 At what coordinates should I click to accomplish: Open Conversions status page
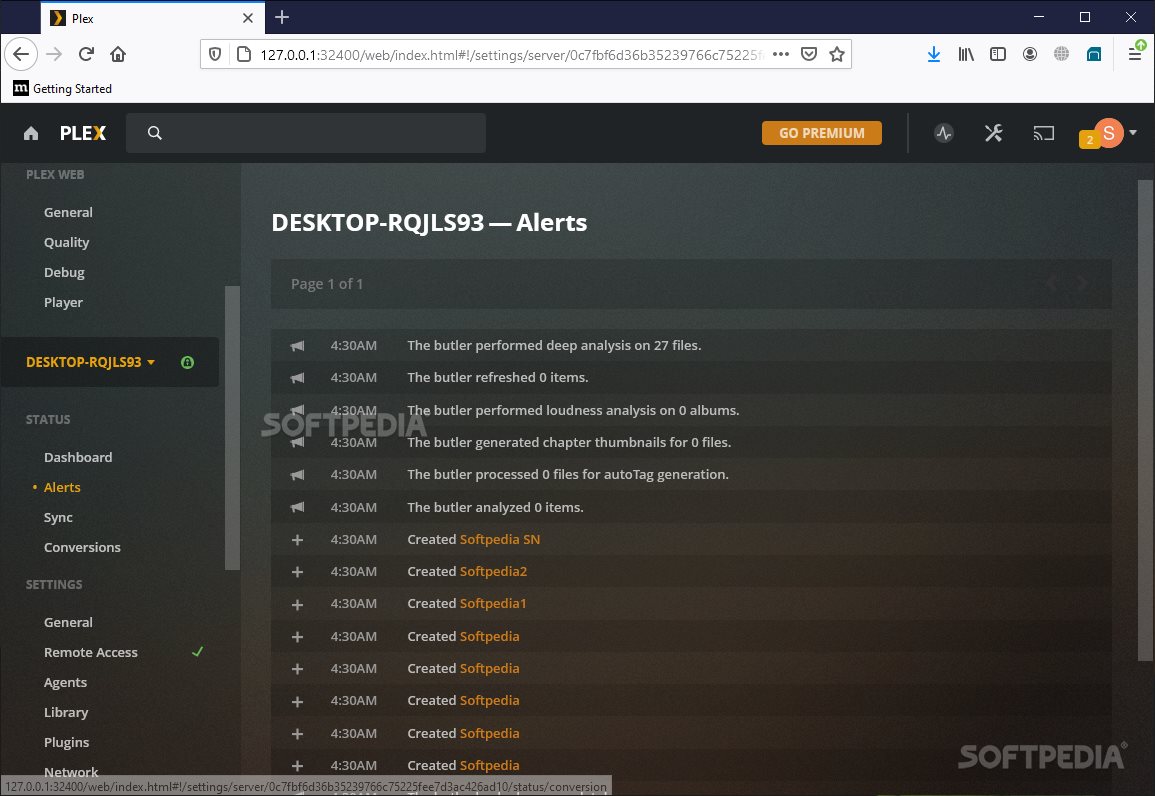(x=82, y=548)
